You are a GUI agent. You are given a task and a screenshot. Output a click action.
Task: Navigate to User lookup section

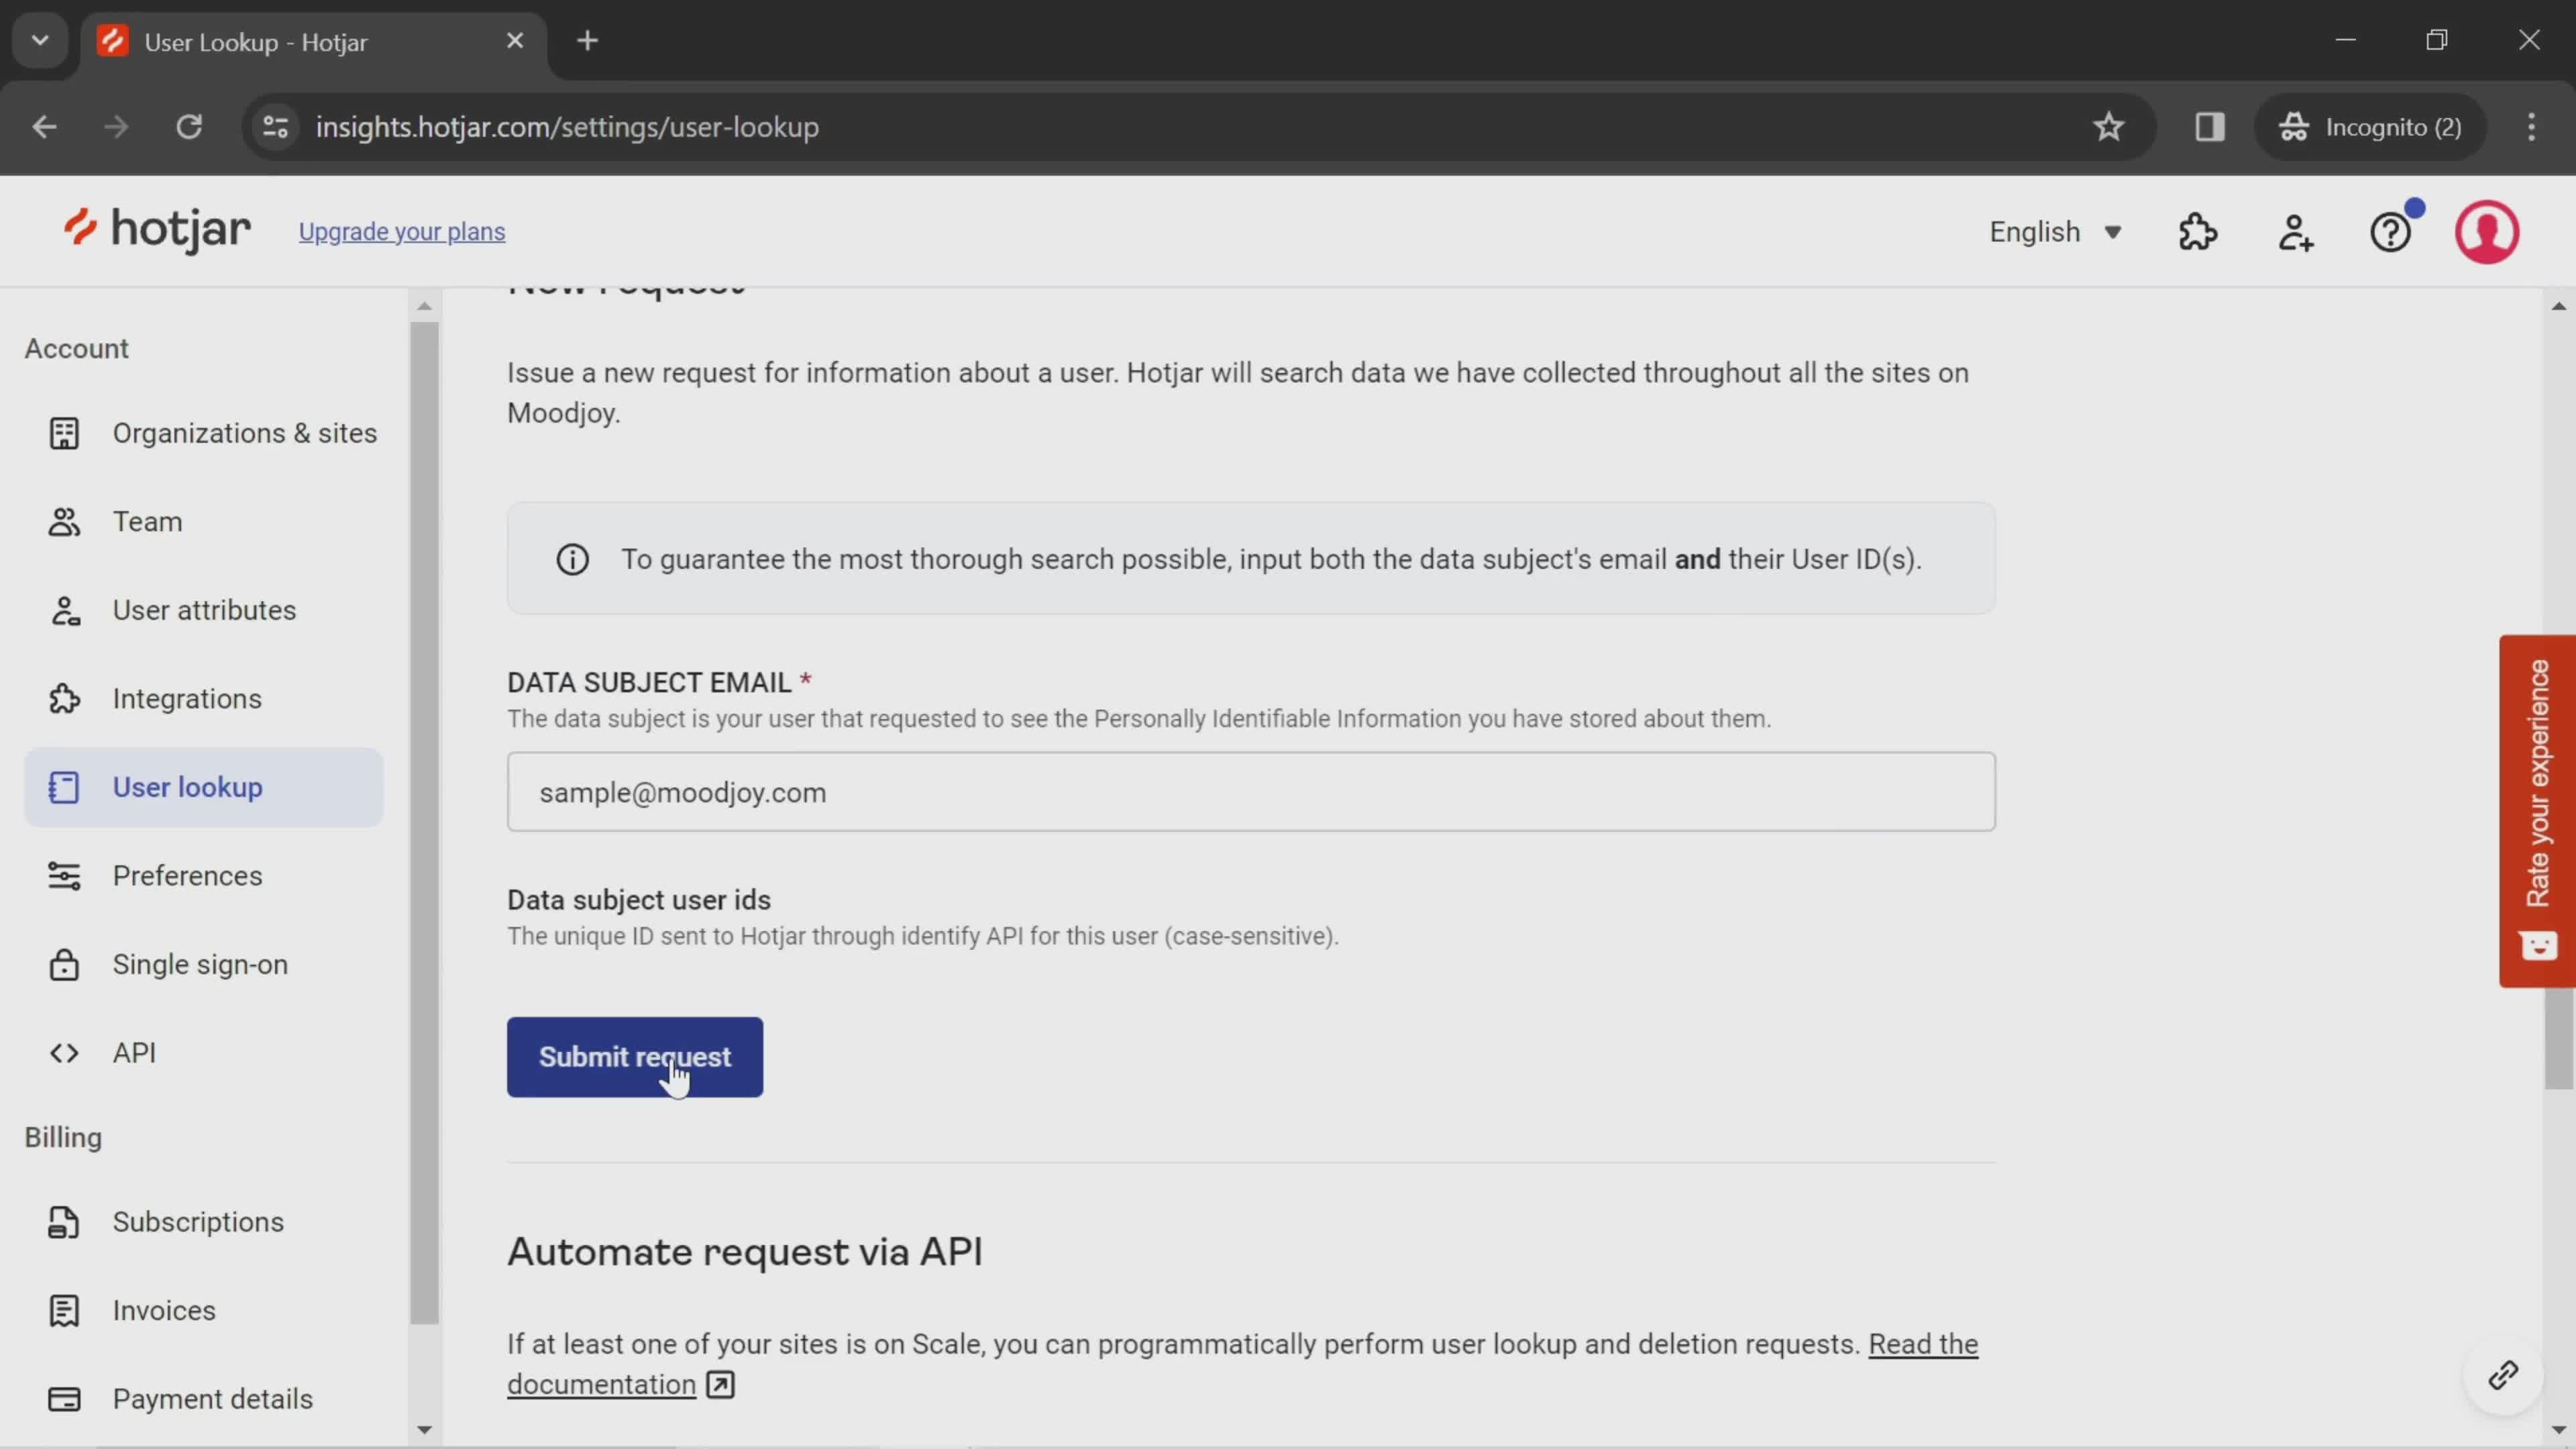[x=188, y=786]
